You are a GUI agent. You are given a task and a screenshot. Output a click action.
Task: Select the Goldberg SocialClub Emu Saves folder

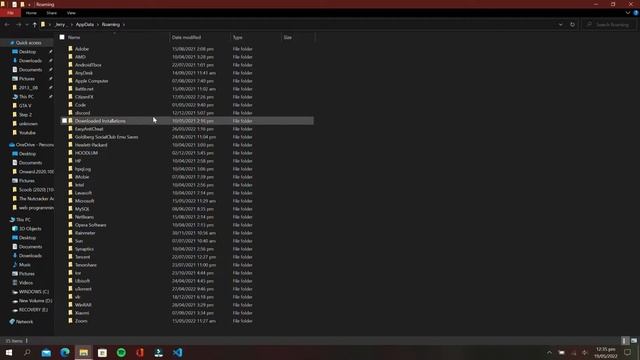pyautogui.click(x=106, y=137)
